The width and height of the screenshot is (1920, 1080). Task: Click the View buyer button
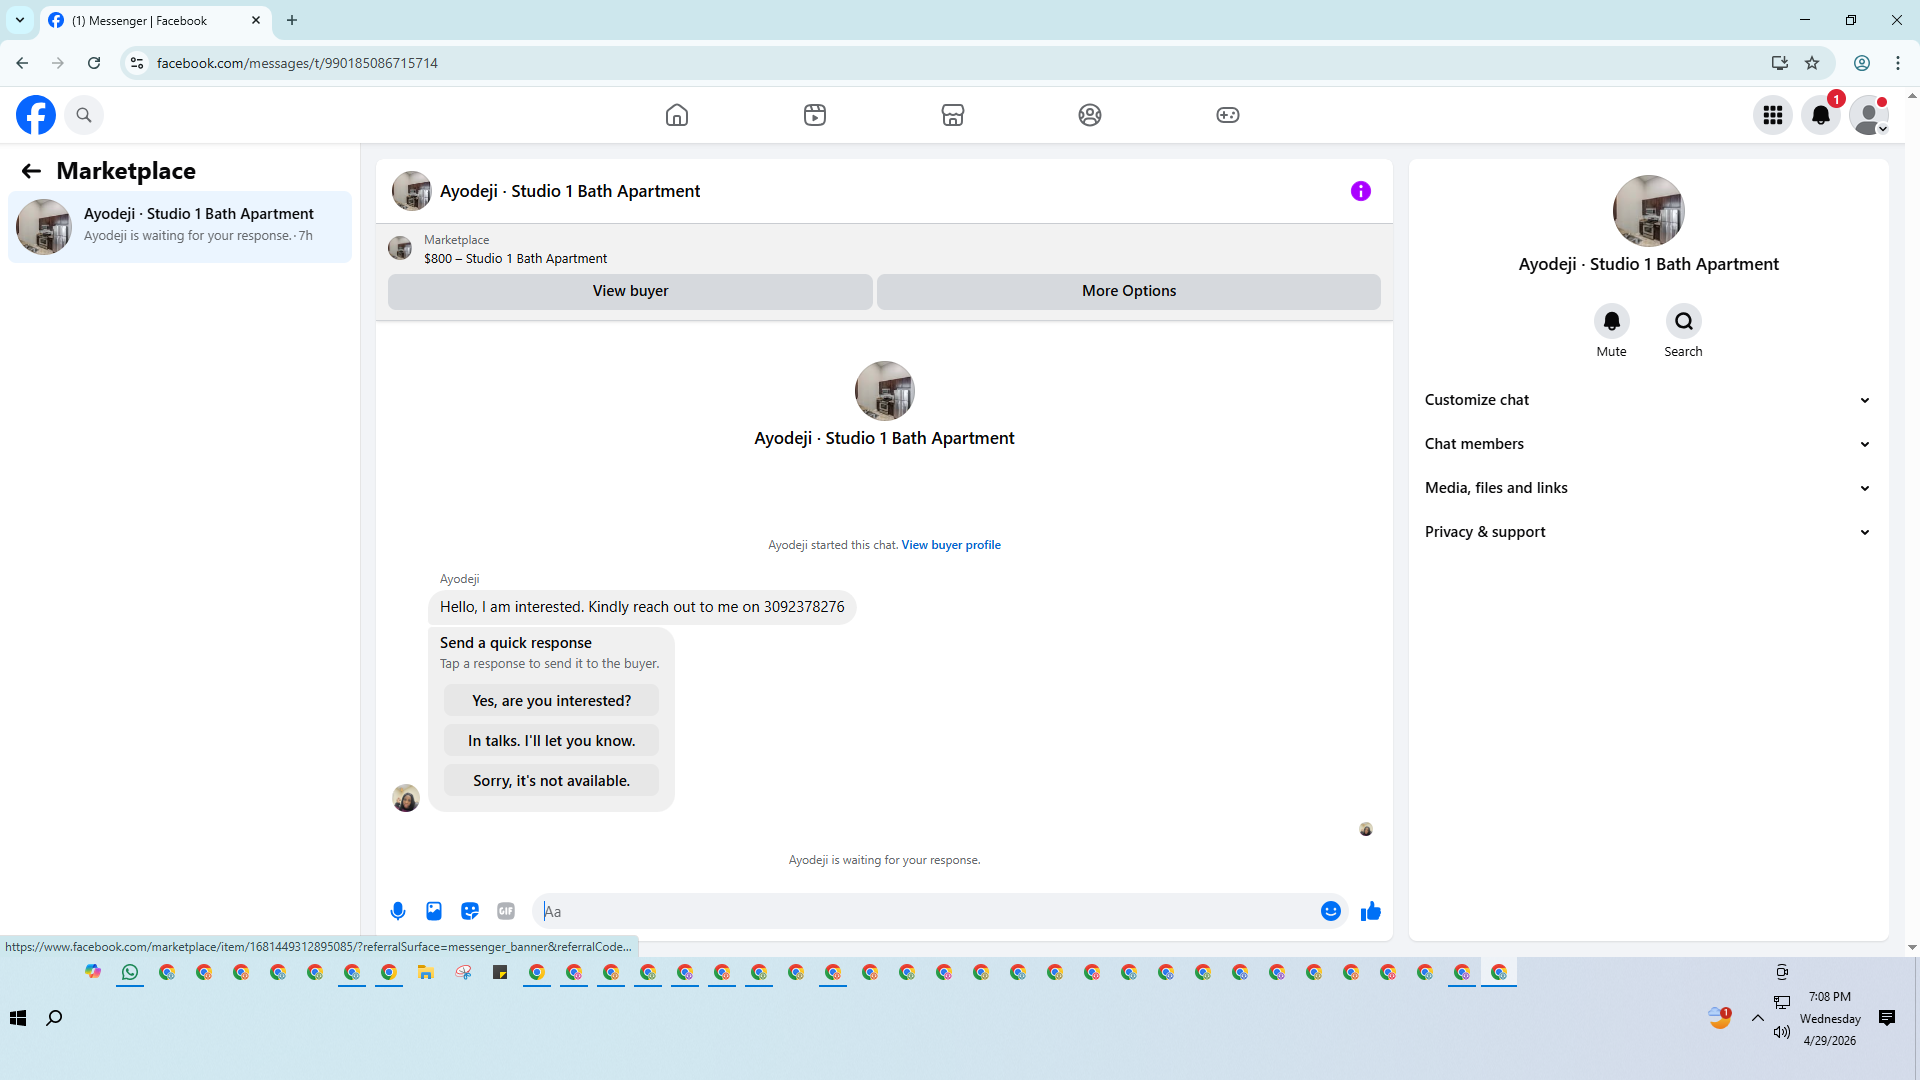pyautogui.click(x=630, y=291)
